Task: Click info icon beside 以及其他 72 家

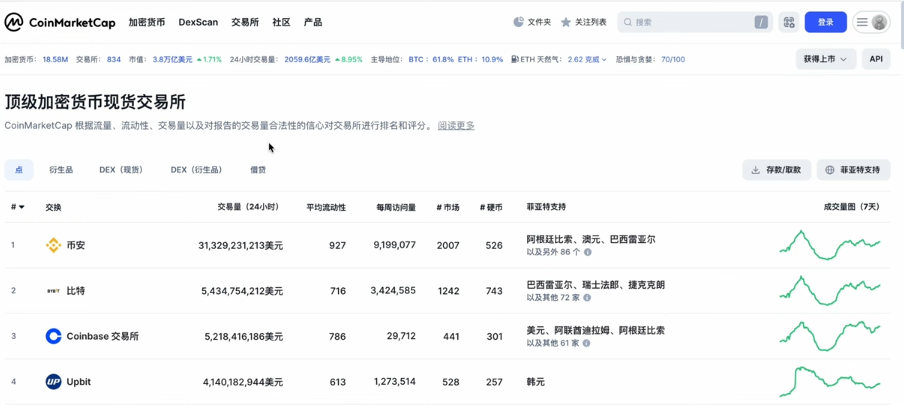Action: click(x=587, y=298)
